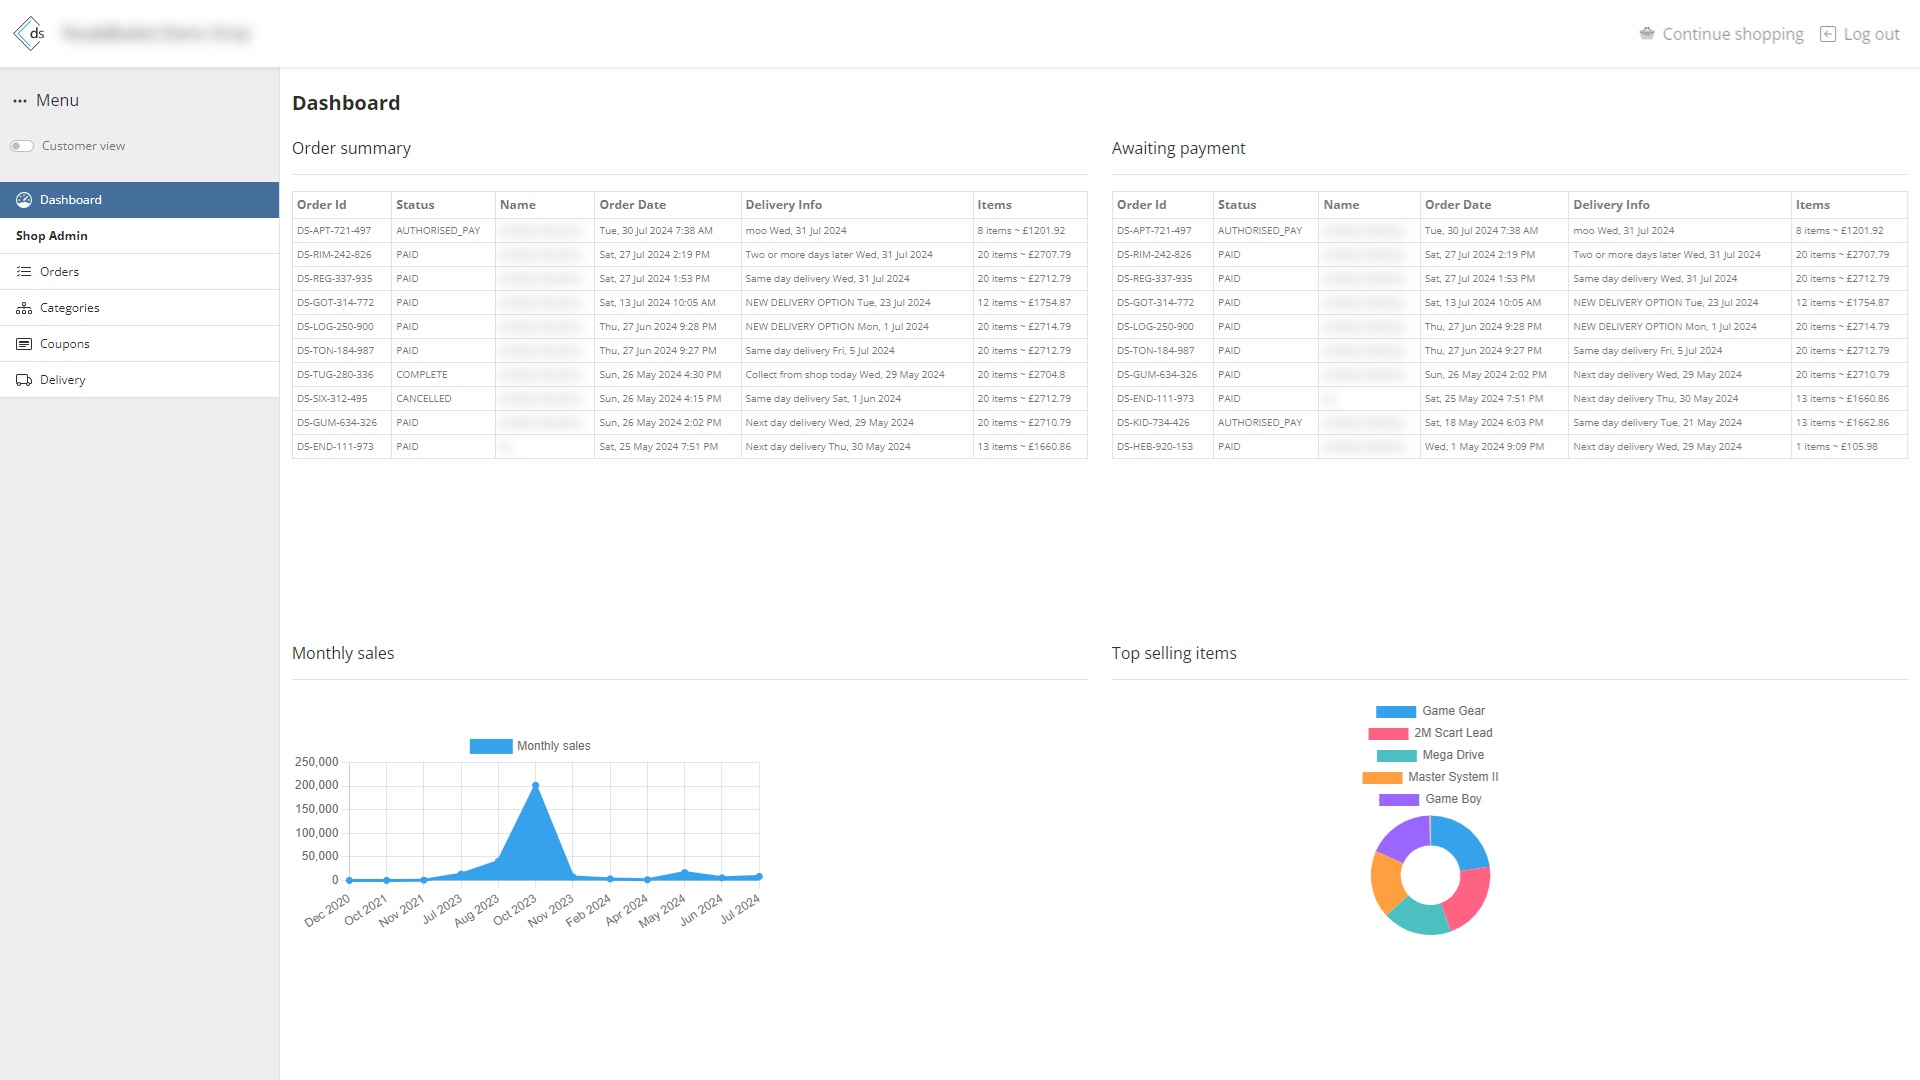Image resolution: width=1920 pixels, height=1080 pixels.
Task: Open the Coupons menu item
Action: (139, 344)
